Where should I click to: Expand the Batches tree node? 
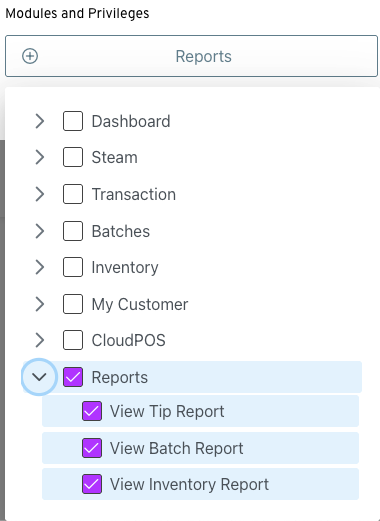click(x=40, y=231)
